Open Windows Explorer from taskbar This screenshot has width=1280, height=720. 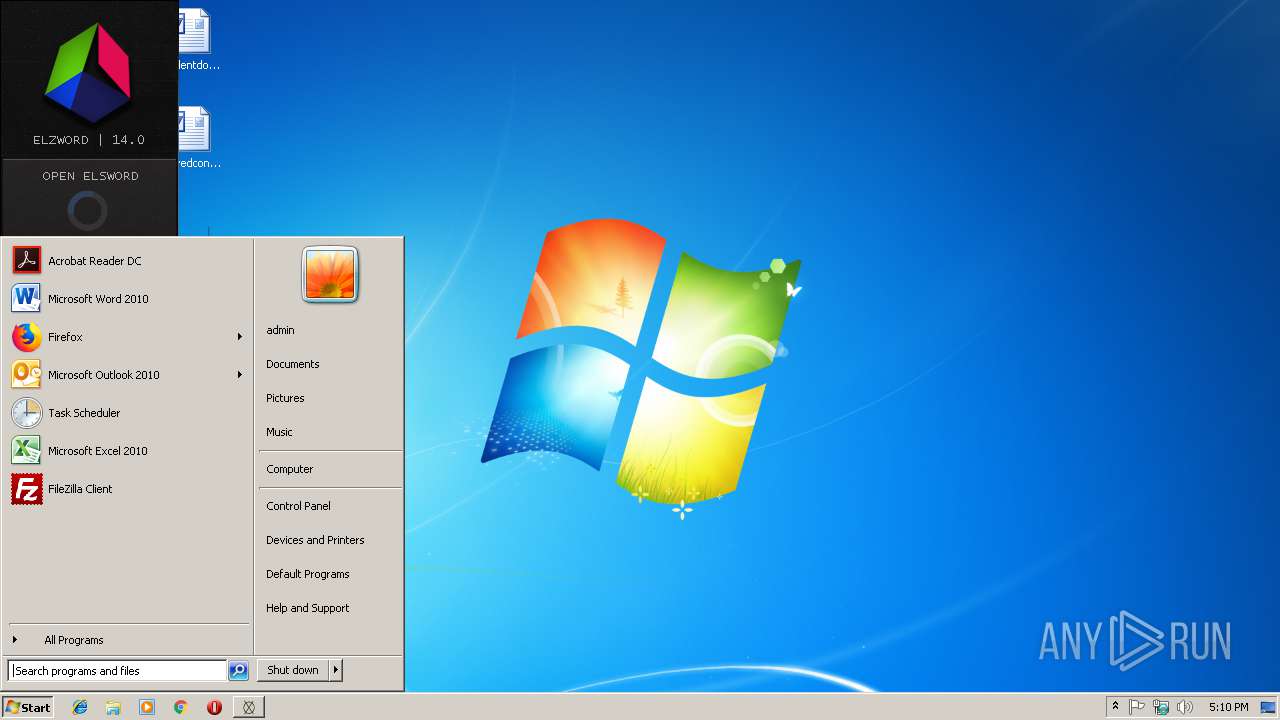click(x=113, y=707)
